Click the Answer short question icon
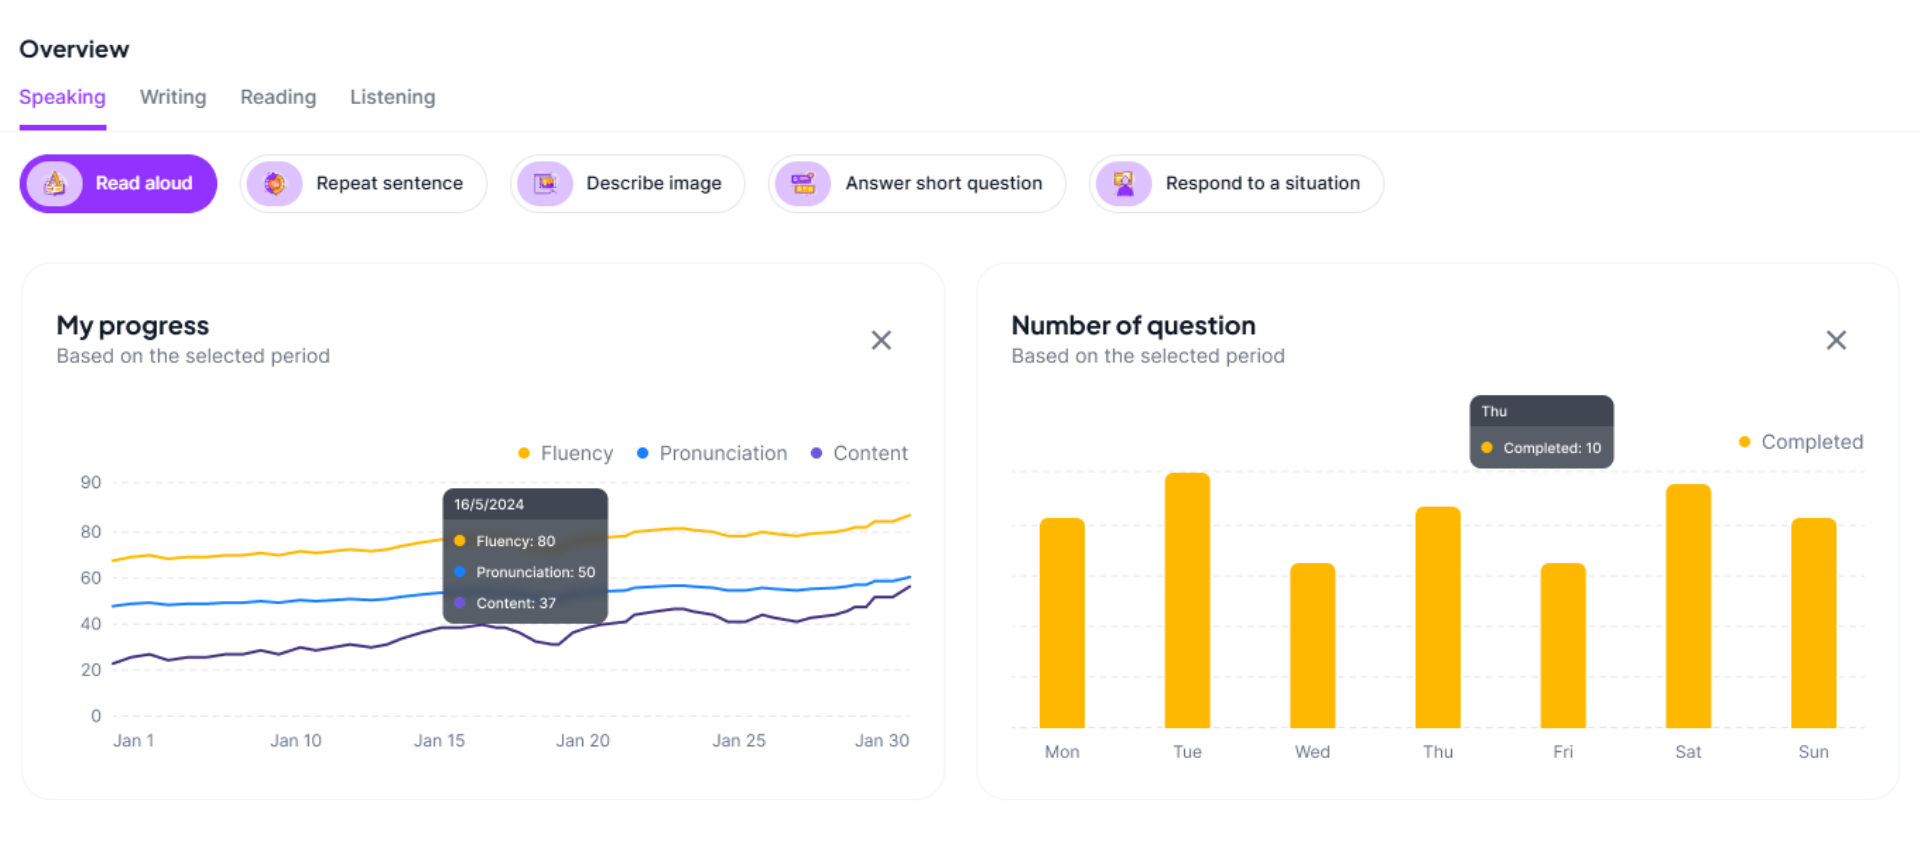Viewport: 1920px width, 848px height. pyautogui.click(x=803, y=184)
